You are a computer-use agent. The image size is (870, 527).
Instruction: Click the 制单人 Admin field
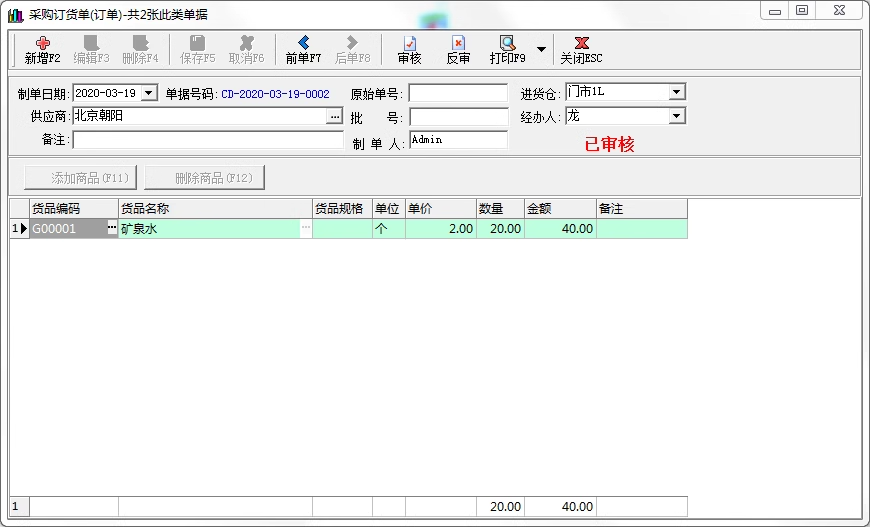(458, 140)
